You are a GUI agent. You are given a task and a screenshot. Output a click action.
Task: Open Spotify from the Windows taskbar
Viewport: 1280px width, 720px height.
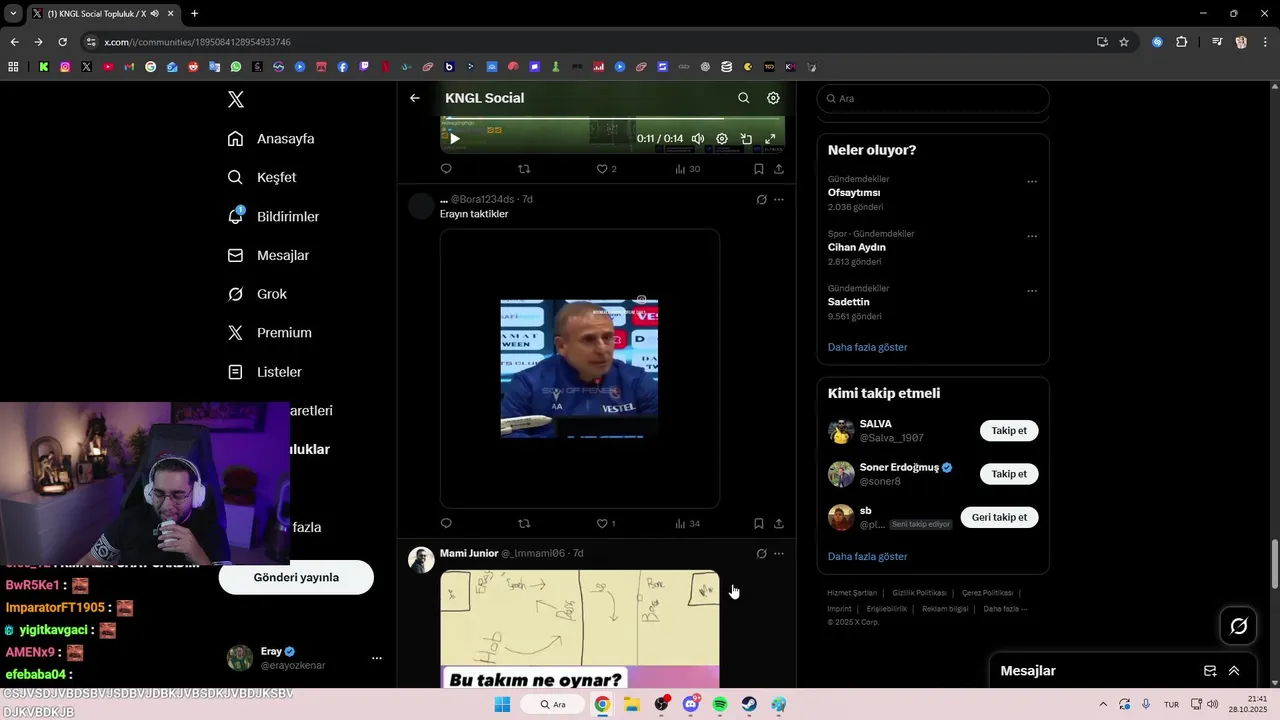coord(720,704)
